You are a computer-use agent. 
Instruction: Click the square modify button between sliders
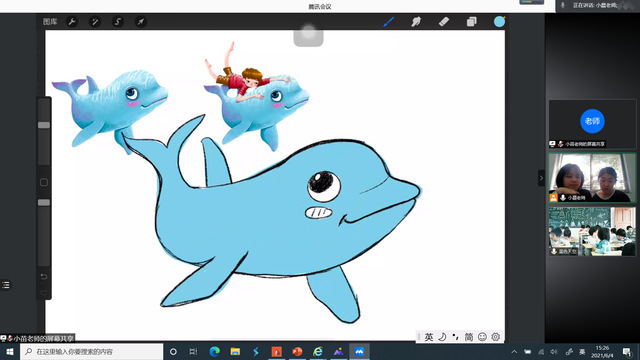(44, 182)
